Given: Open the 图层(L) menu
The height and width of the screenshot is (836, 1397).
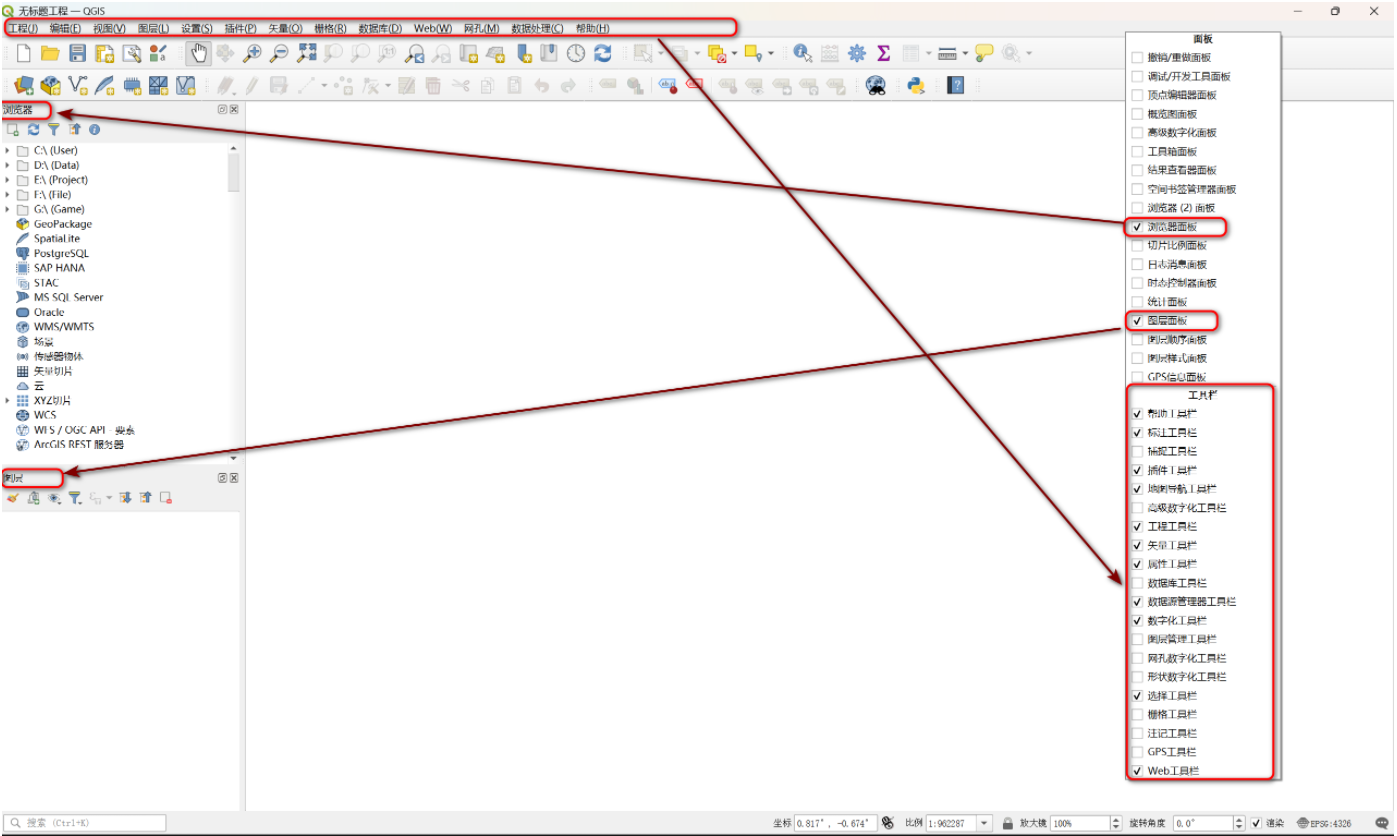Looking at the screenshot, I should 153,28.
